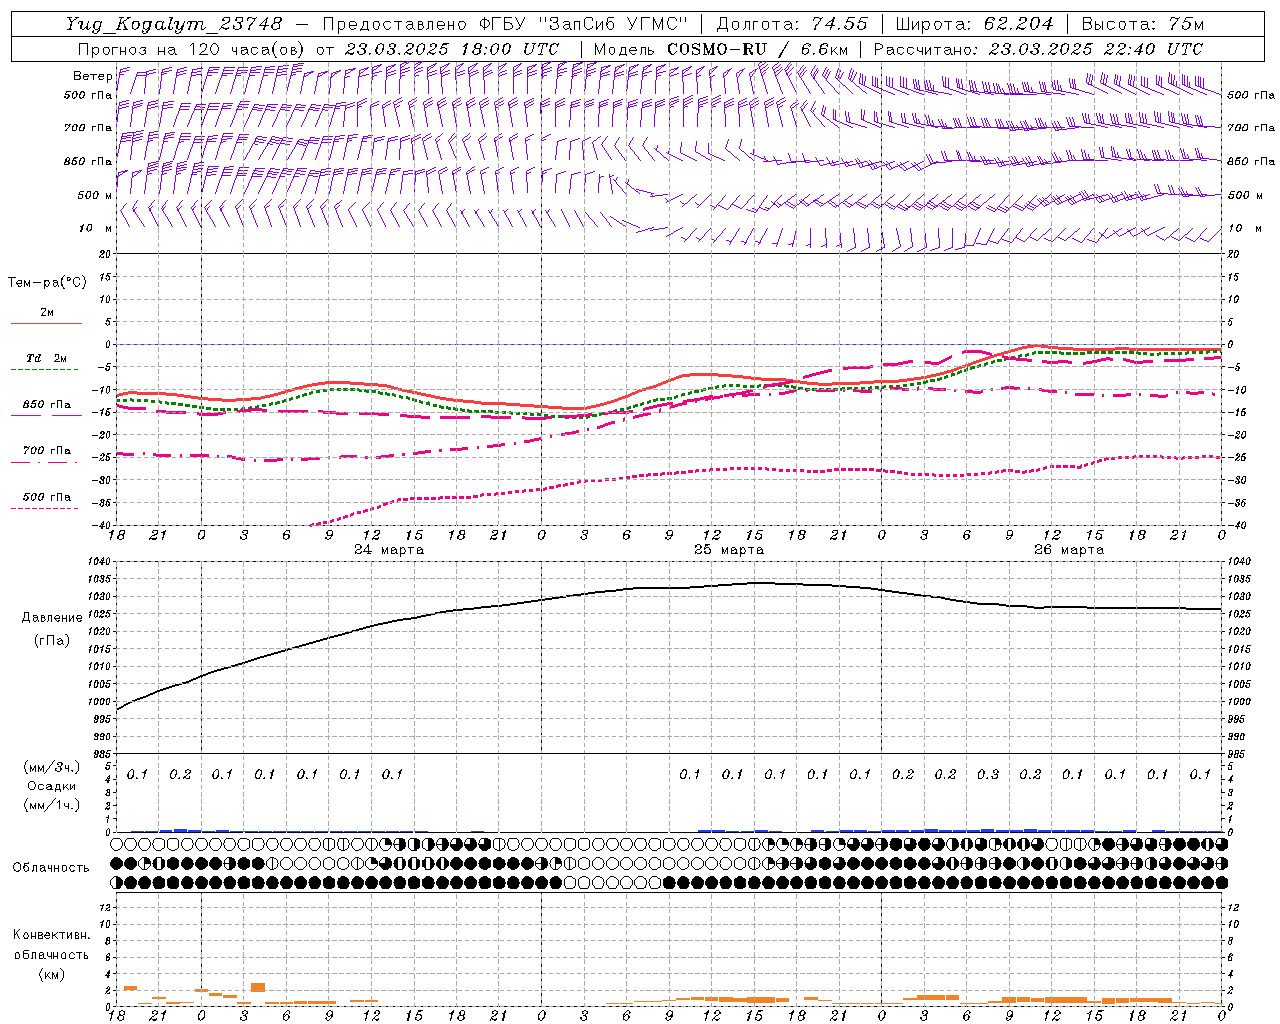Select the Осадки precipitation label

[52, 786]
